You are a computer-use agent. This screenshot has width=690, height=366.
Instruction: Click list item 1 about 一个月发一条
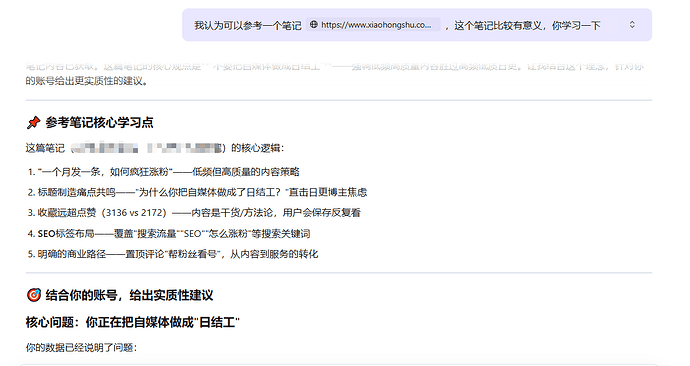pos(164,172)
